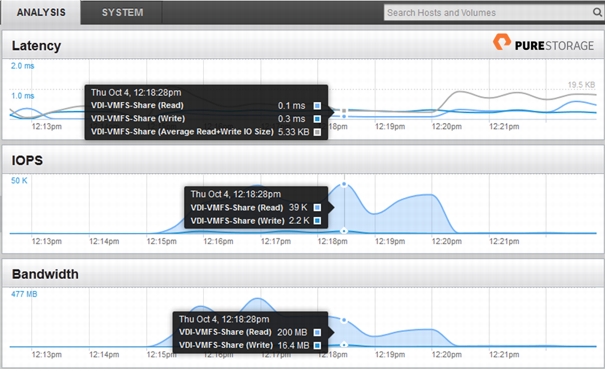Toggle the Average IO Size series swatch
Screen dimensions: 607x371
coord(317,132)
